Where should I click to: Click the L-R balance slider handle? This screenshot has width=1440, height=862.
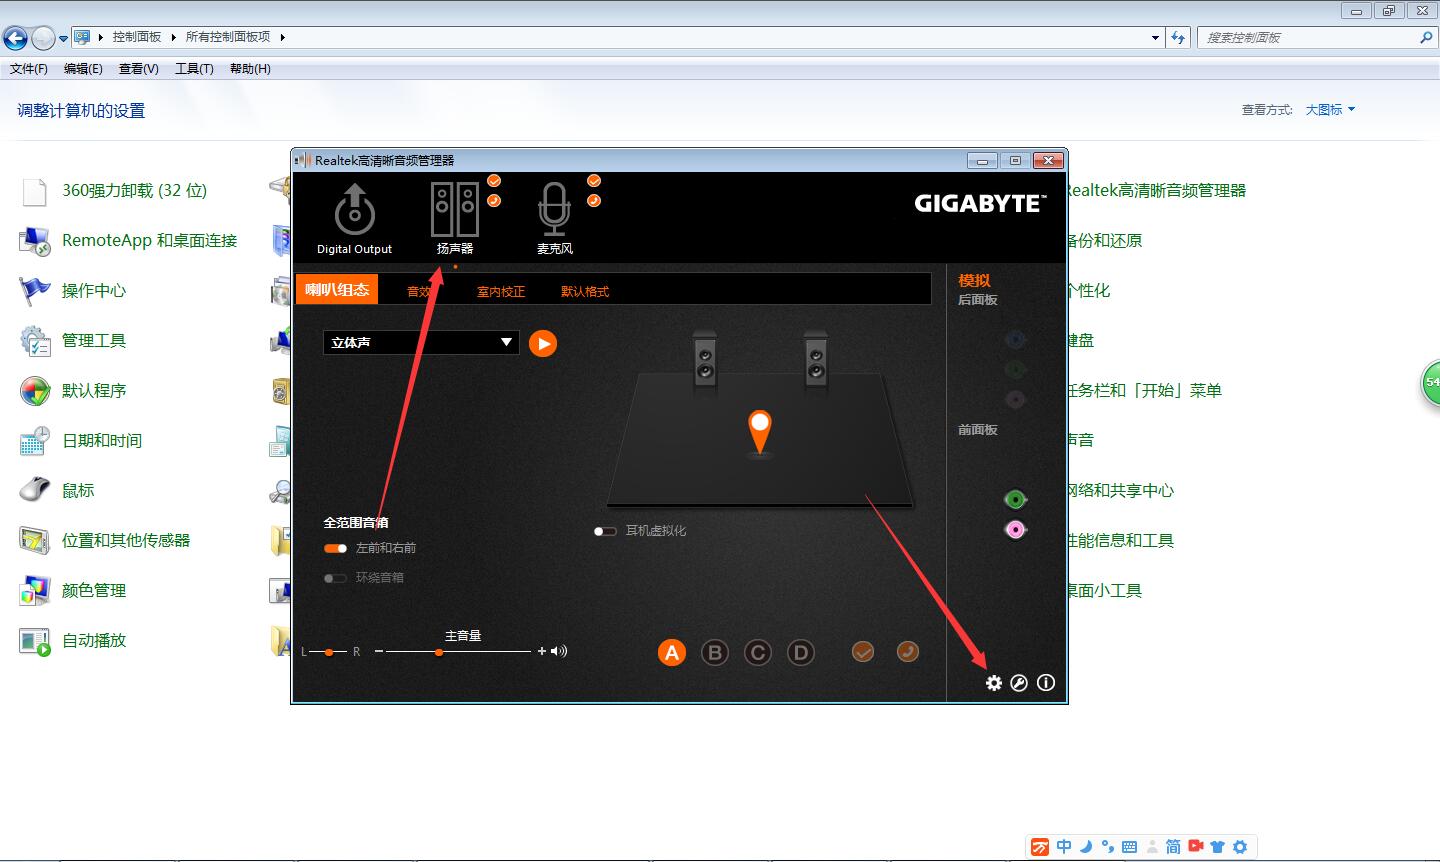(329, 652)
